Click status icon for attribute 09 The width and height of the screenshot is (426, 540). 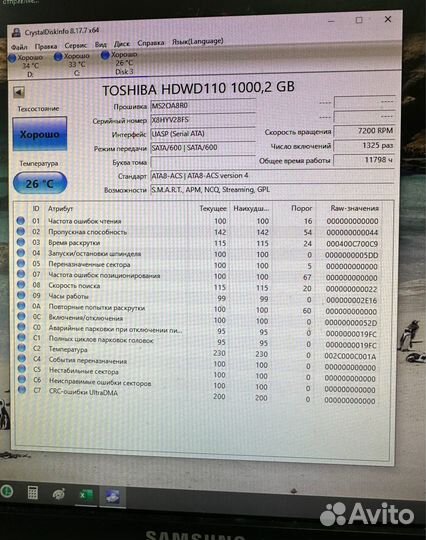coord(21,295)
